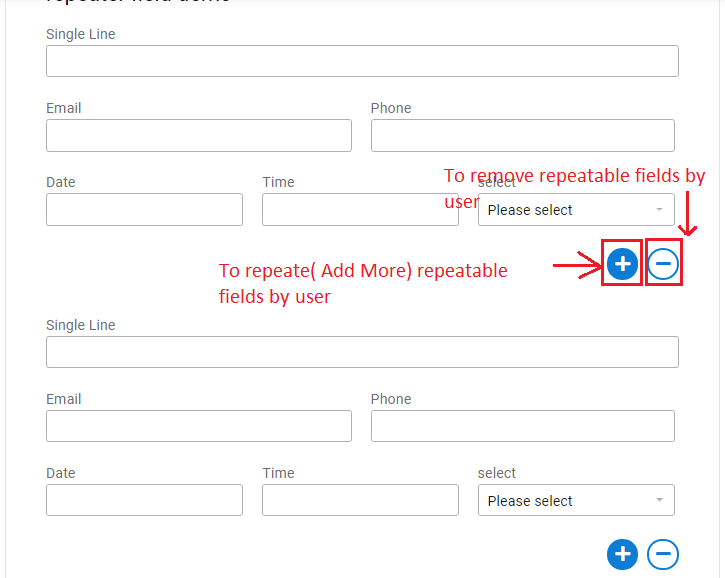Select the Date field in the second group
725x578 pixels.
coord(144,500)
